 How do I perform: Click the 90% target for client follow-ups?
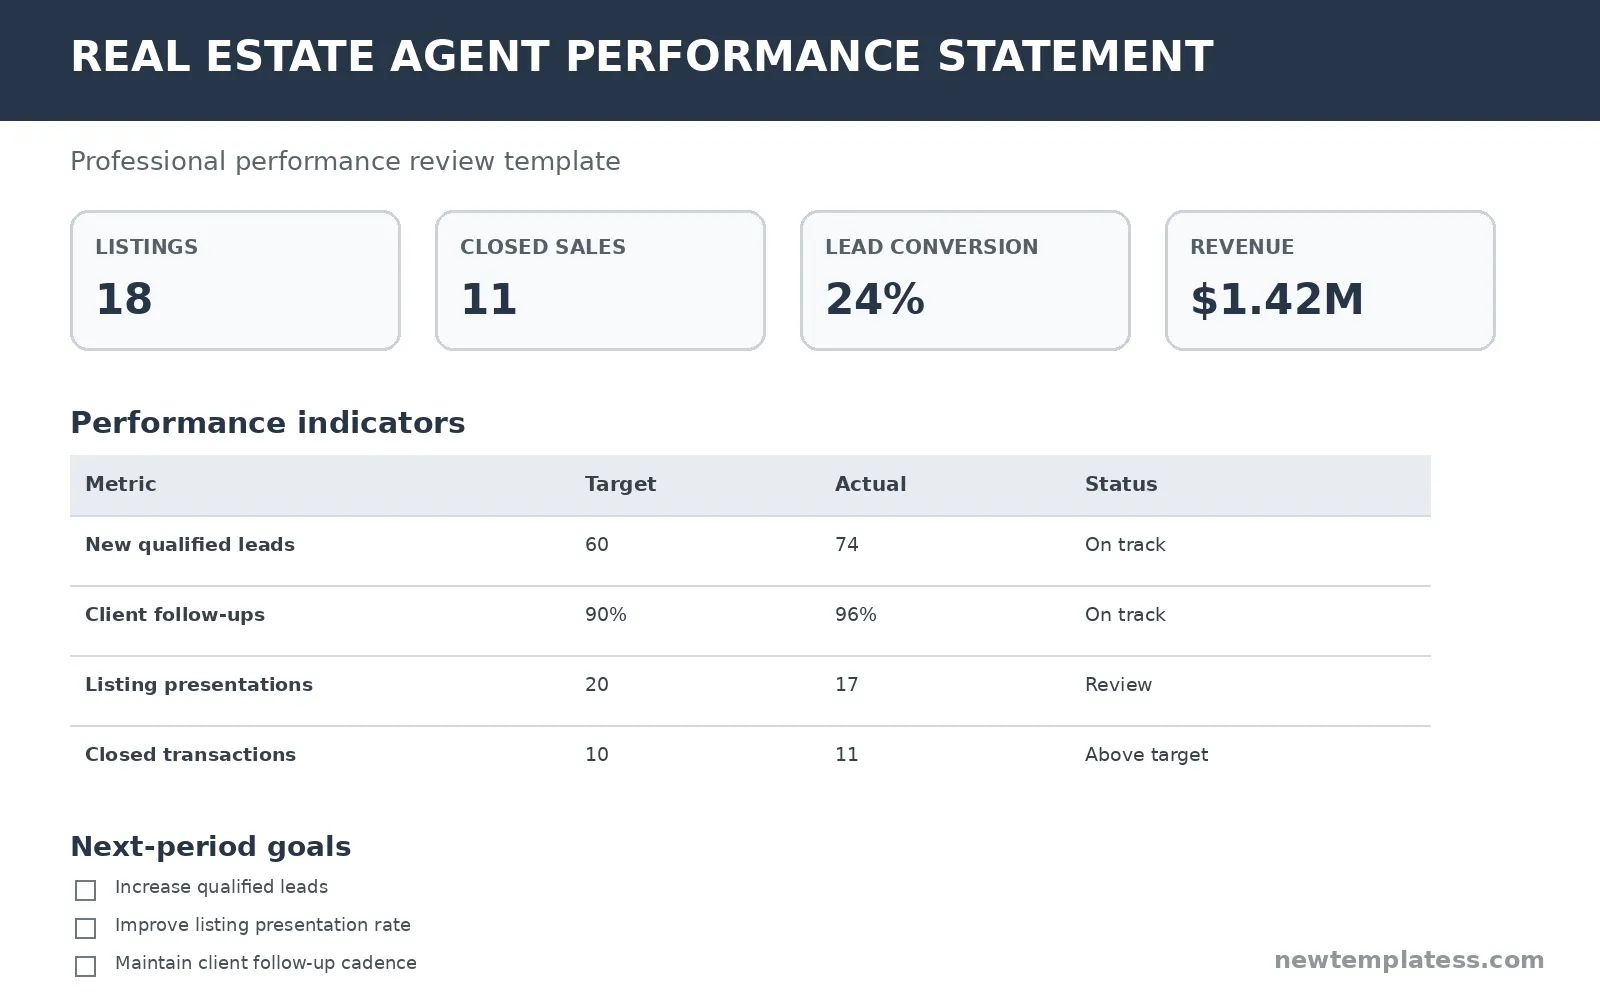coord(606,615)
